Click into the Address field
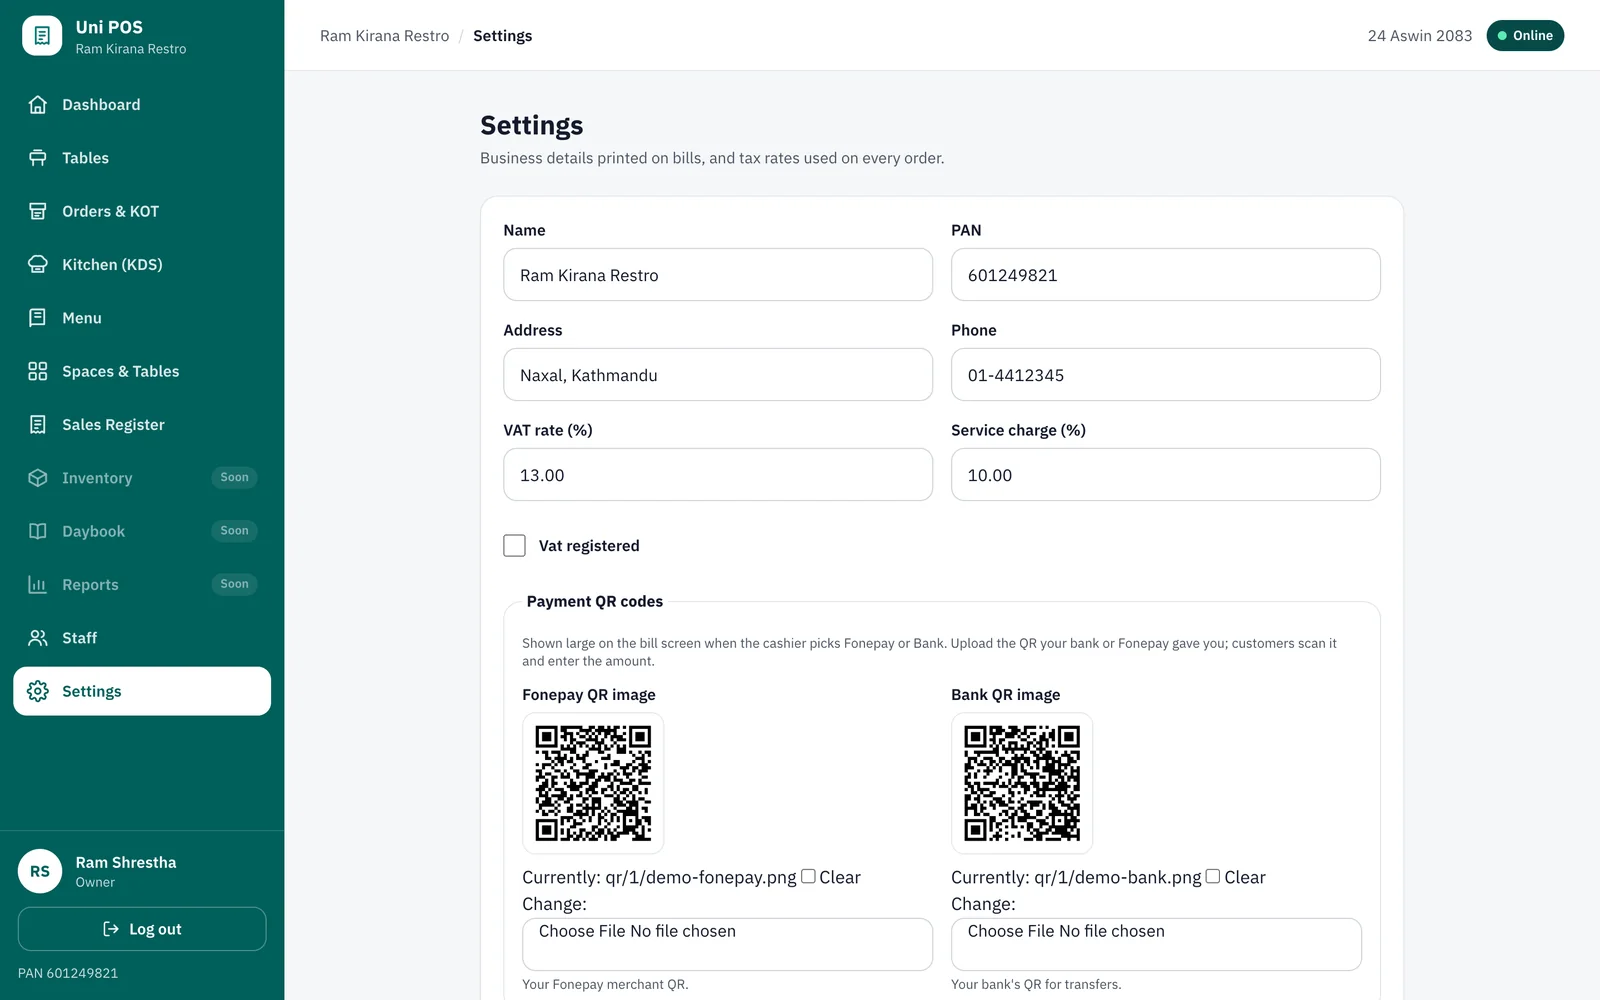The height and width of the screenshot is (1000, 1600). point(718,375)
